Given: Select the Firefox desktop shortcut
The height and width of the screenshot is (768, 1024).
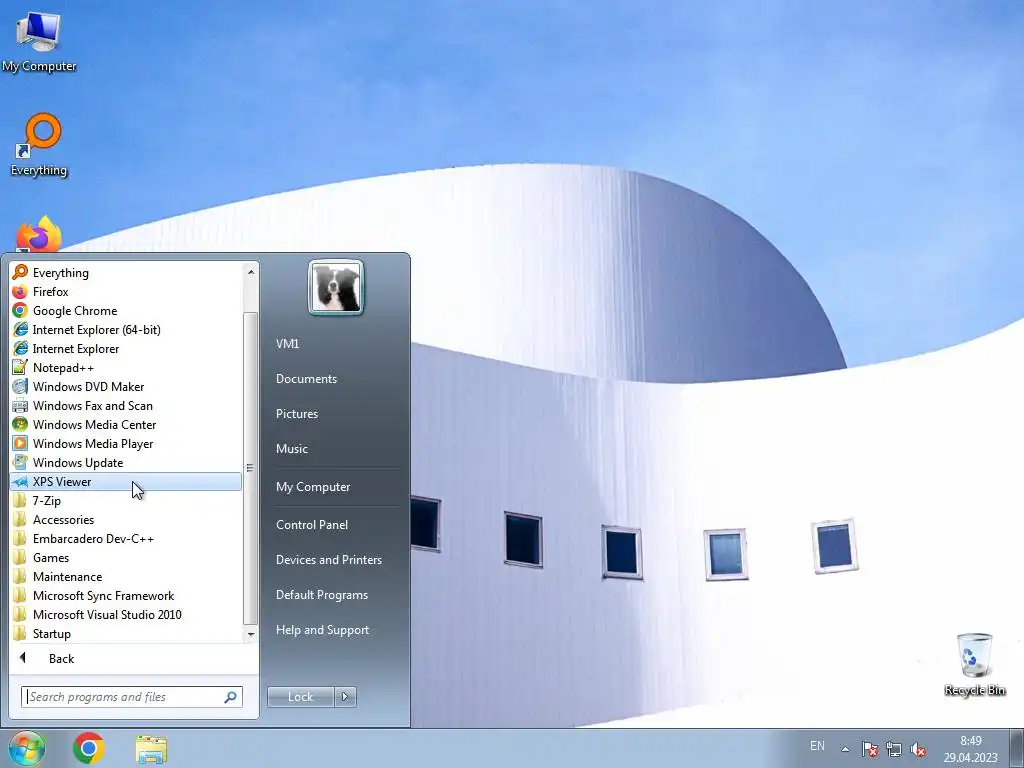Looking at the screenshot, I should point(39,235).
